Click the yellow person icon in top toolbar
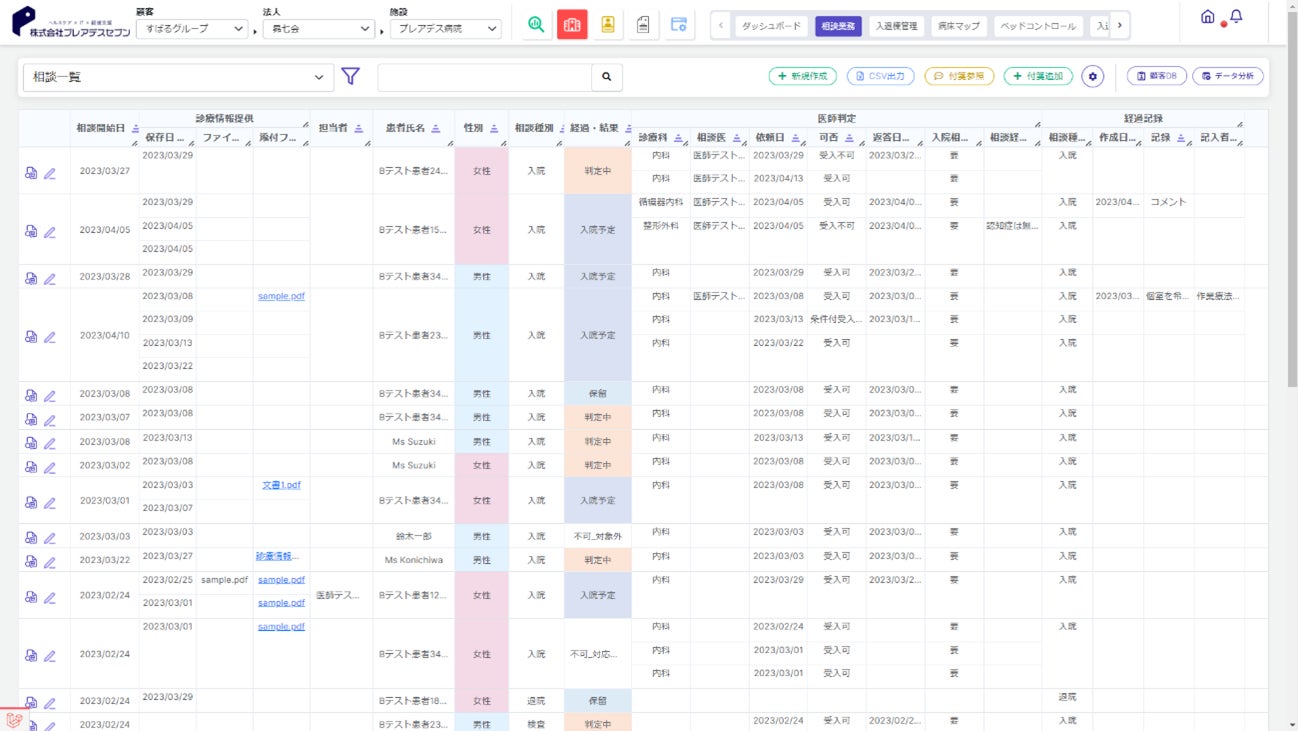 tap(607, 25)
